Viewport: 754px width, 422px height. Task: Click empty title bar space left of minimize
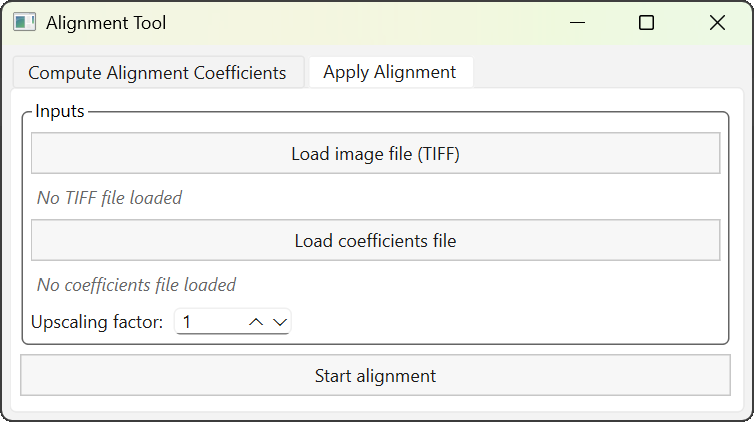point(400,23)
